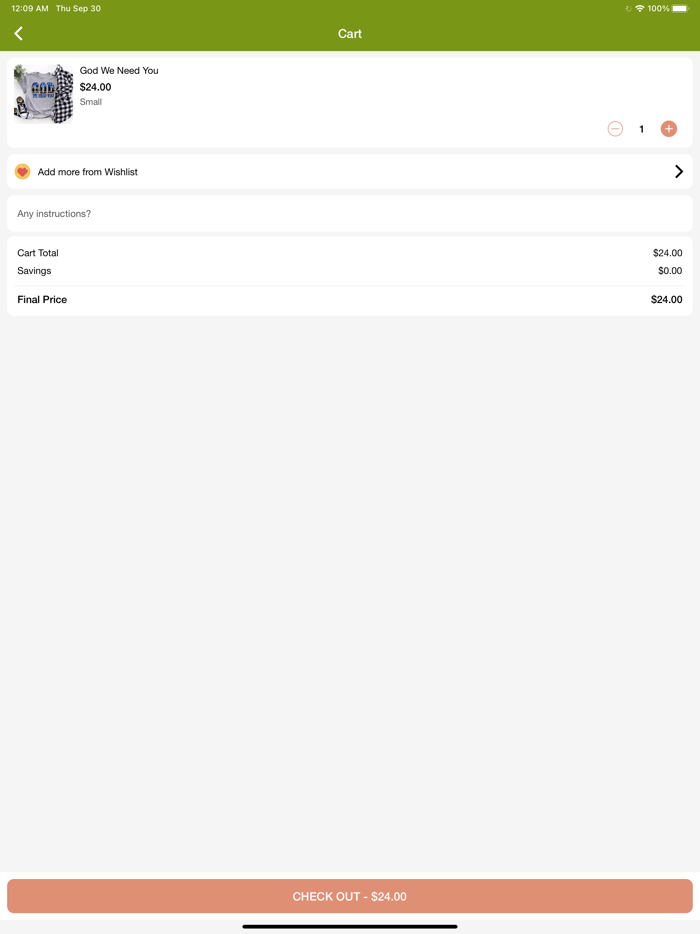Tap the Cart header title
Image resolution: width=700 pixels, height=934 pixels.
pyautogui.click(x=350, y=34)
